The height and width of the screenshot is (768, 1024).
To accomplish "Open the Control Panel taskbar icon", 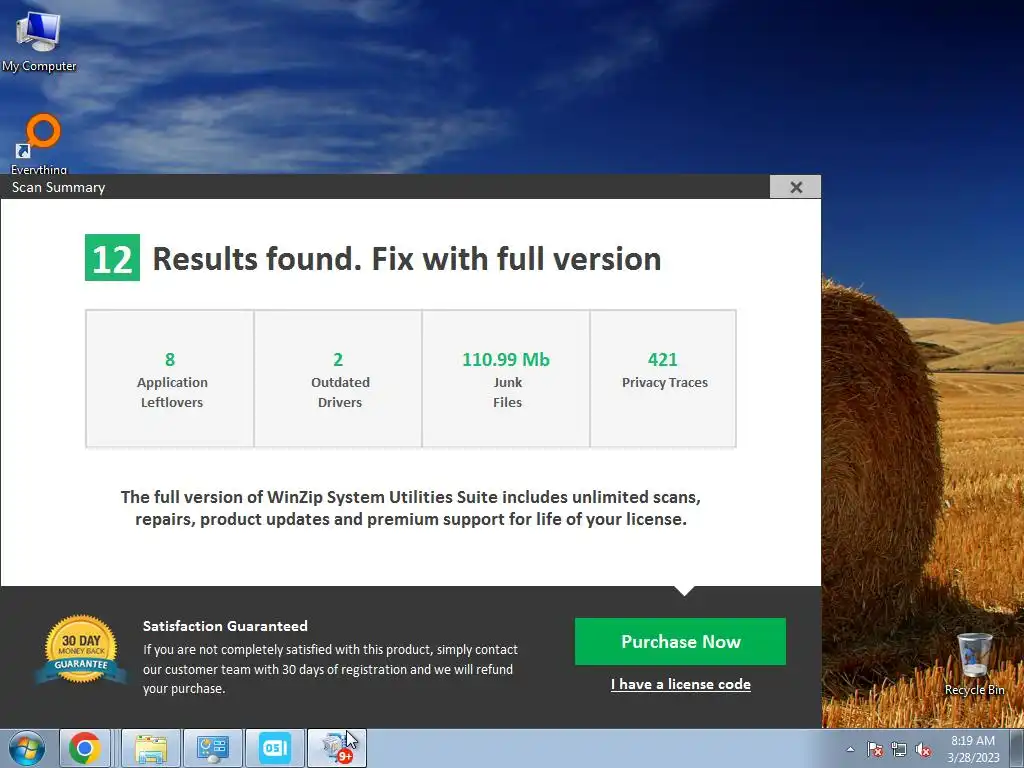I will pos(213,748).
